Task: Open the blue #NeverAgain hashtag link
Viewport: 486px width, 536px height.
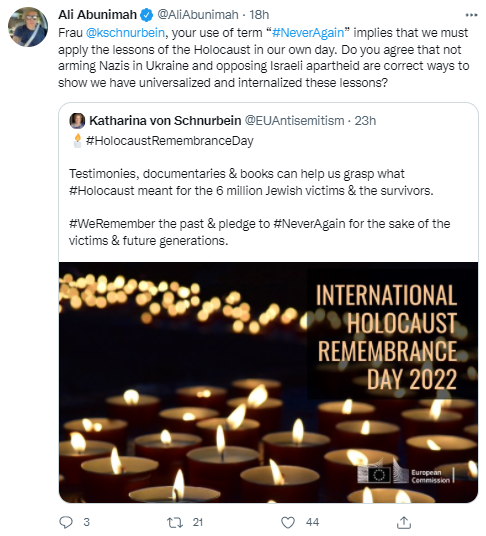Action: [308, 33]
